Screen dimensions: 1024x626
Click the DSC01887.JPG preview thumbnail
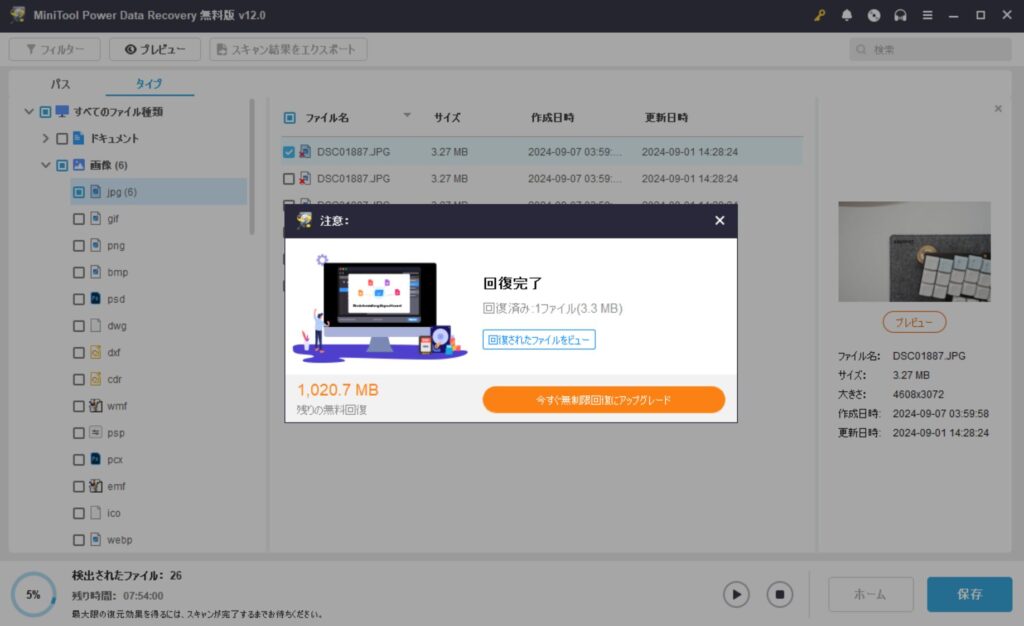pos(914,251)
